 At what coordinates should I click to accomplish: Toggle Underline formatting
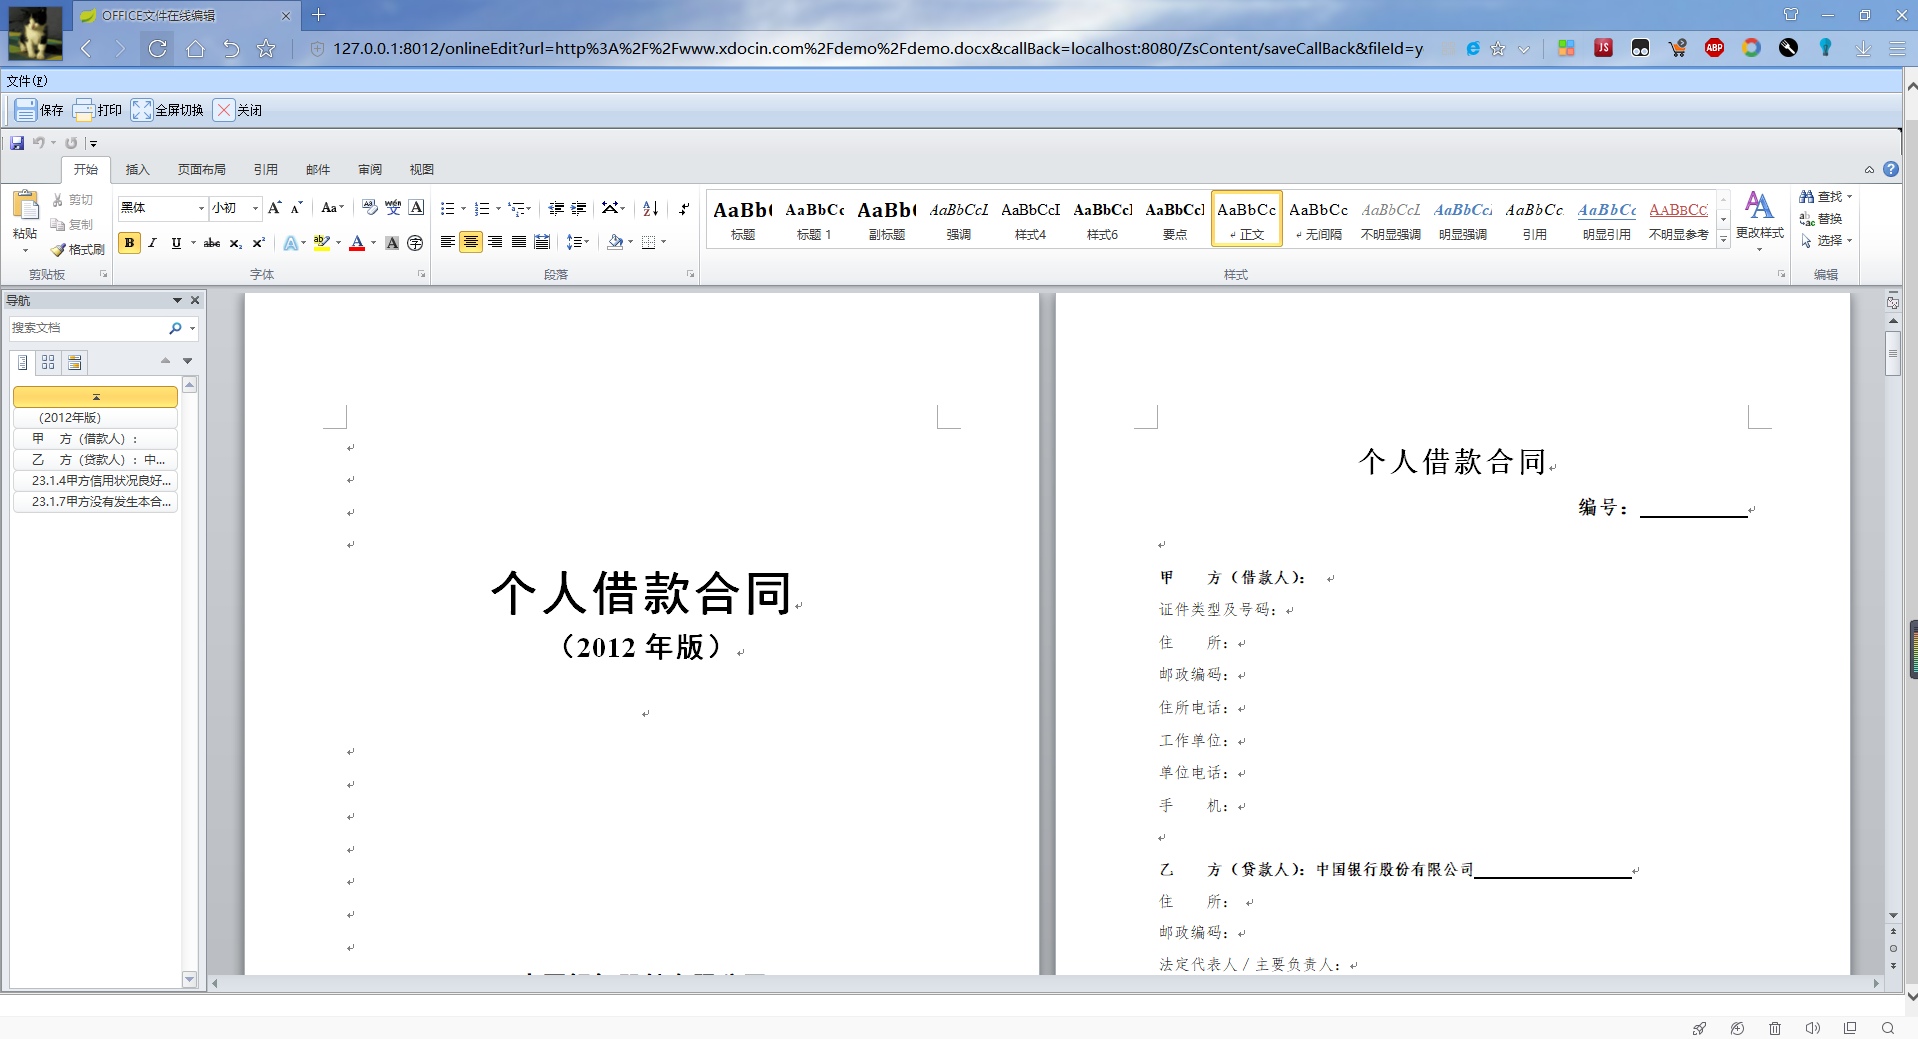point(176,243)
